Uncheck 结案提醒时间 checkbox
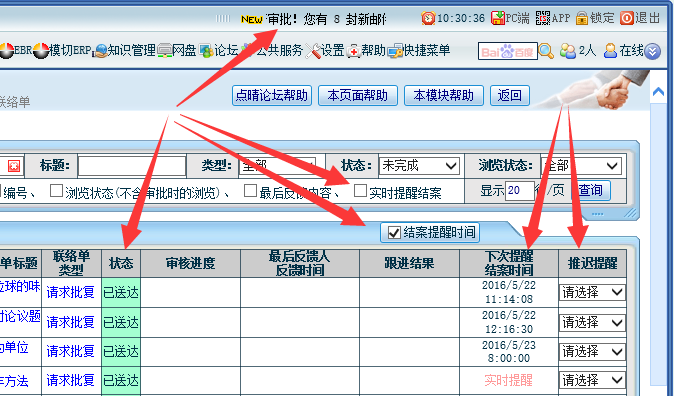The width and height of the screenshot is (674, 396). [394, 233]
